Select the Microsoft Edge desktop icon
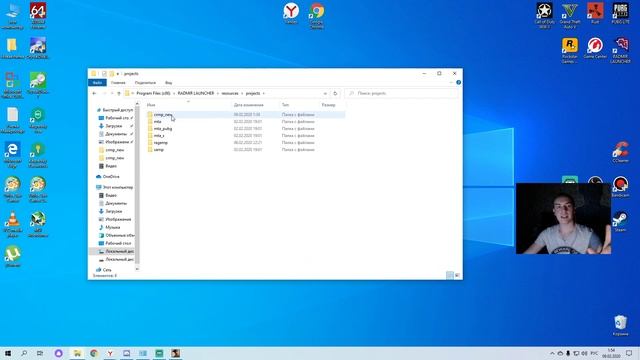 tap(12, 155)
